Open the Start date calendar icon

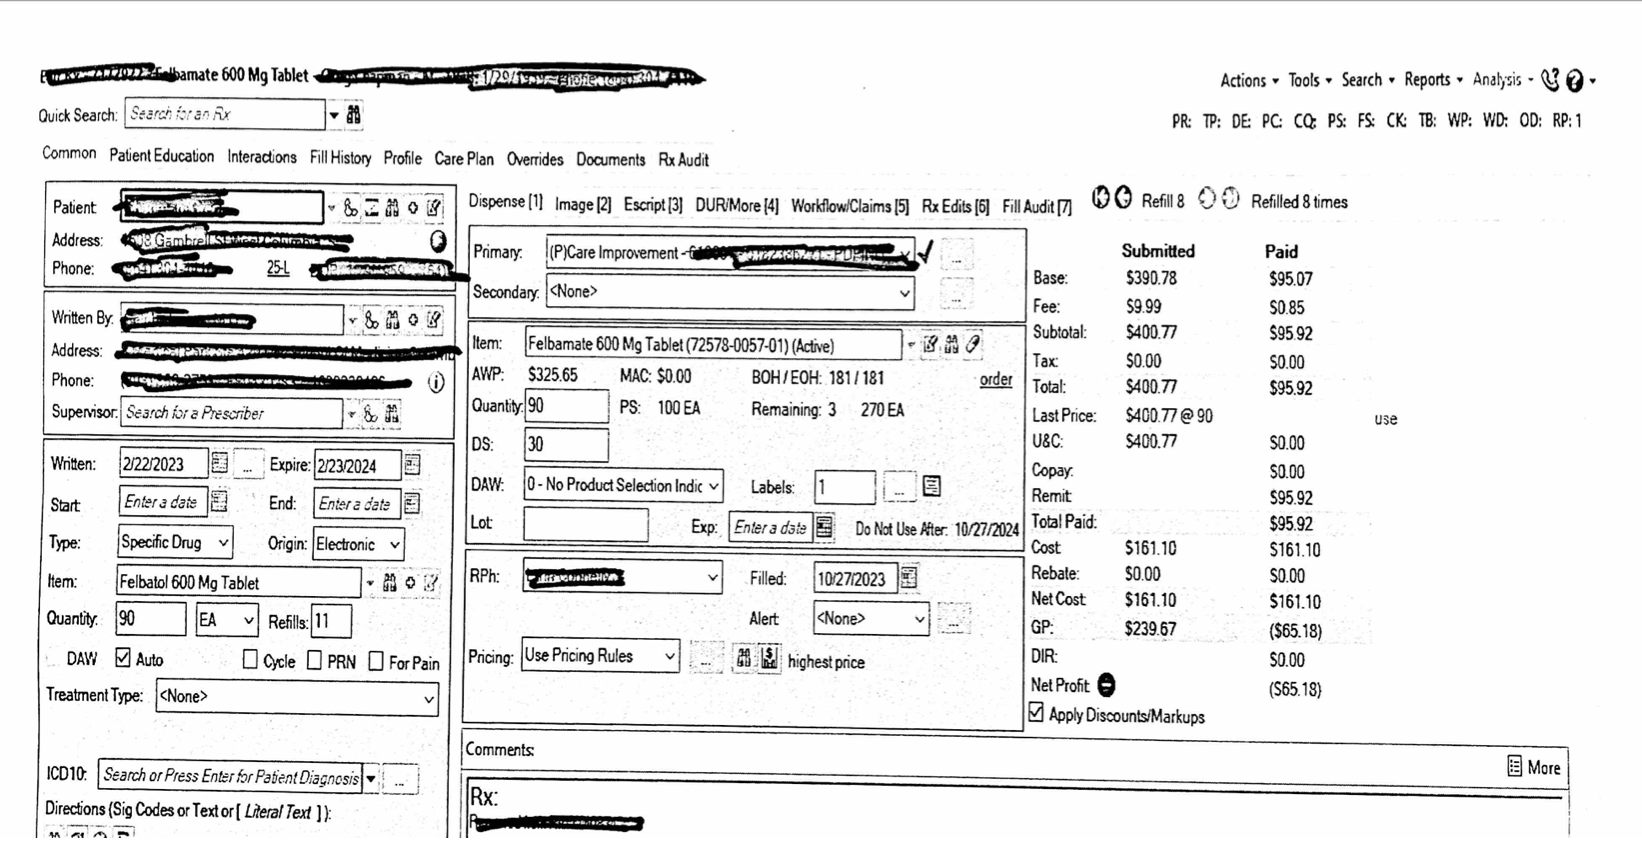[x=220, y=502]
